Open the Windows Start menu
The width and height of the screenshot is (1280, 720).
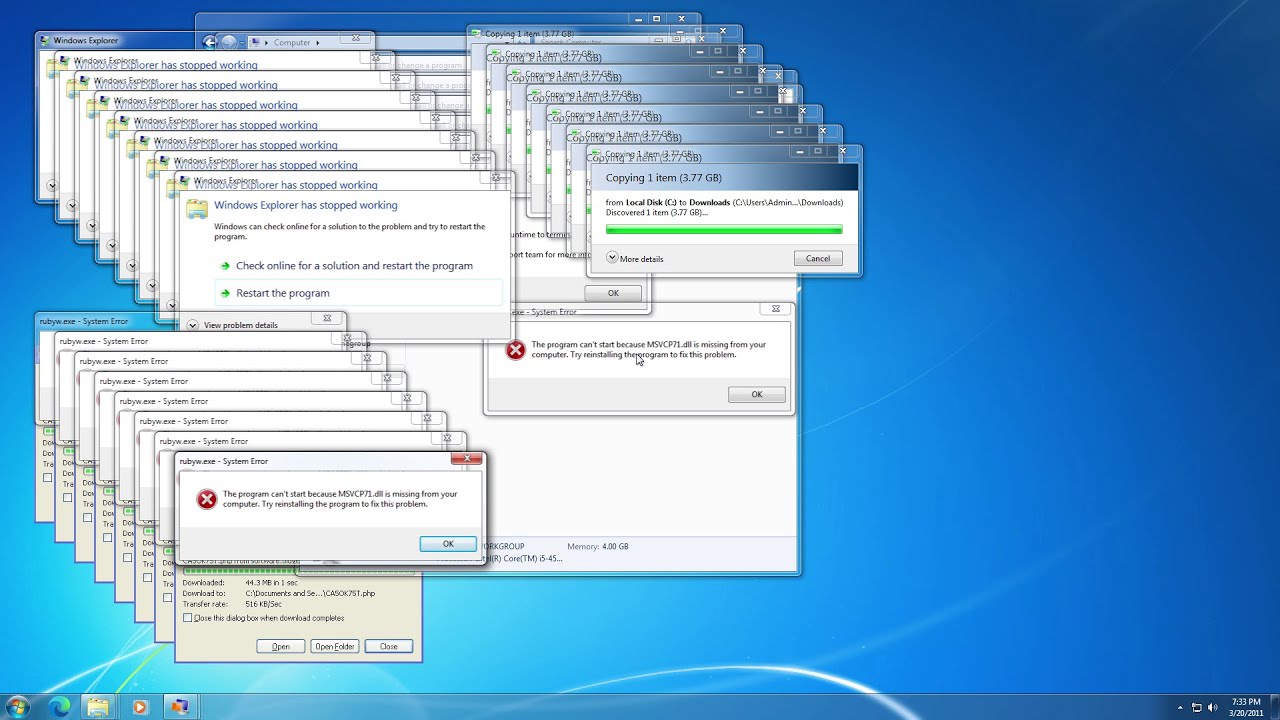[18, 707]
